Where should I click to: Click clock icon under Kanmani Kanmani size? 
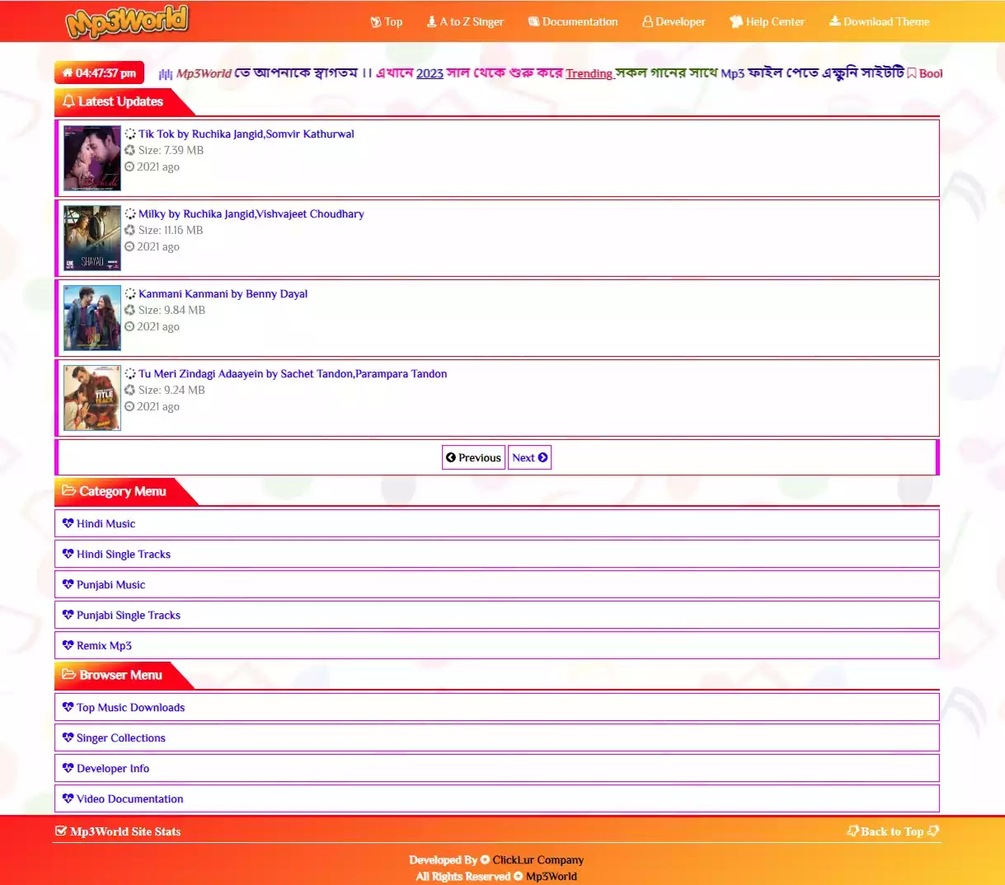click(x=129, y=327)
